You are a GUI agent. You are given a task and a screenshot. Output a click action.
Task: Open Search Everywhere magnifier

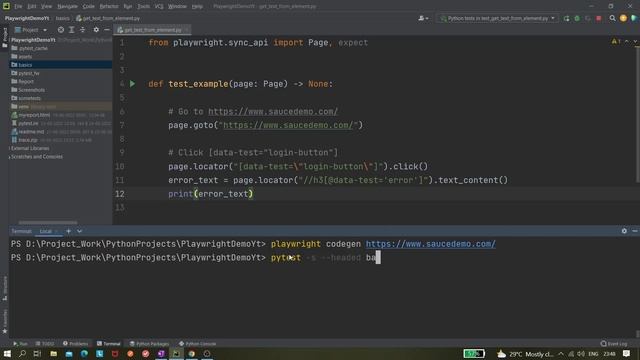click(612, 18)
